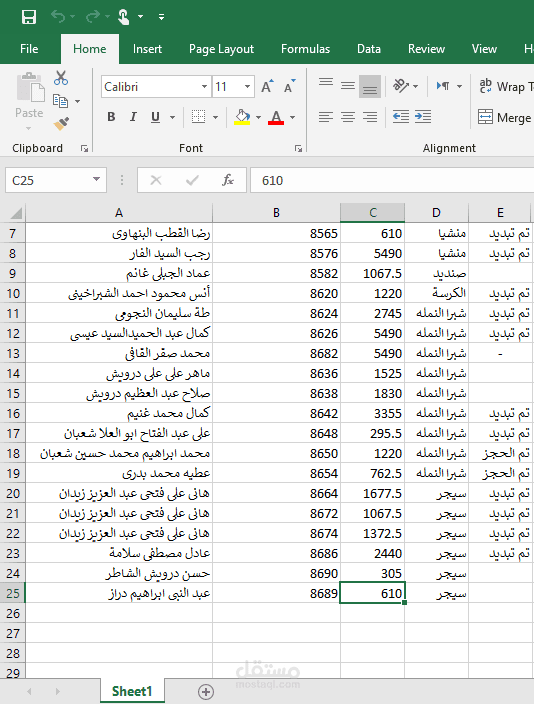
Task: Apply the yellow Fill Color
Action: 242,117
